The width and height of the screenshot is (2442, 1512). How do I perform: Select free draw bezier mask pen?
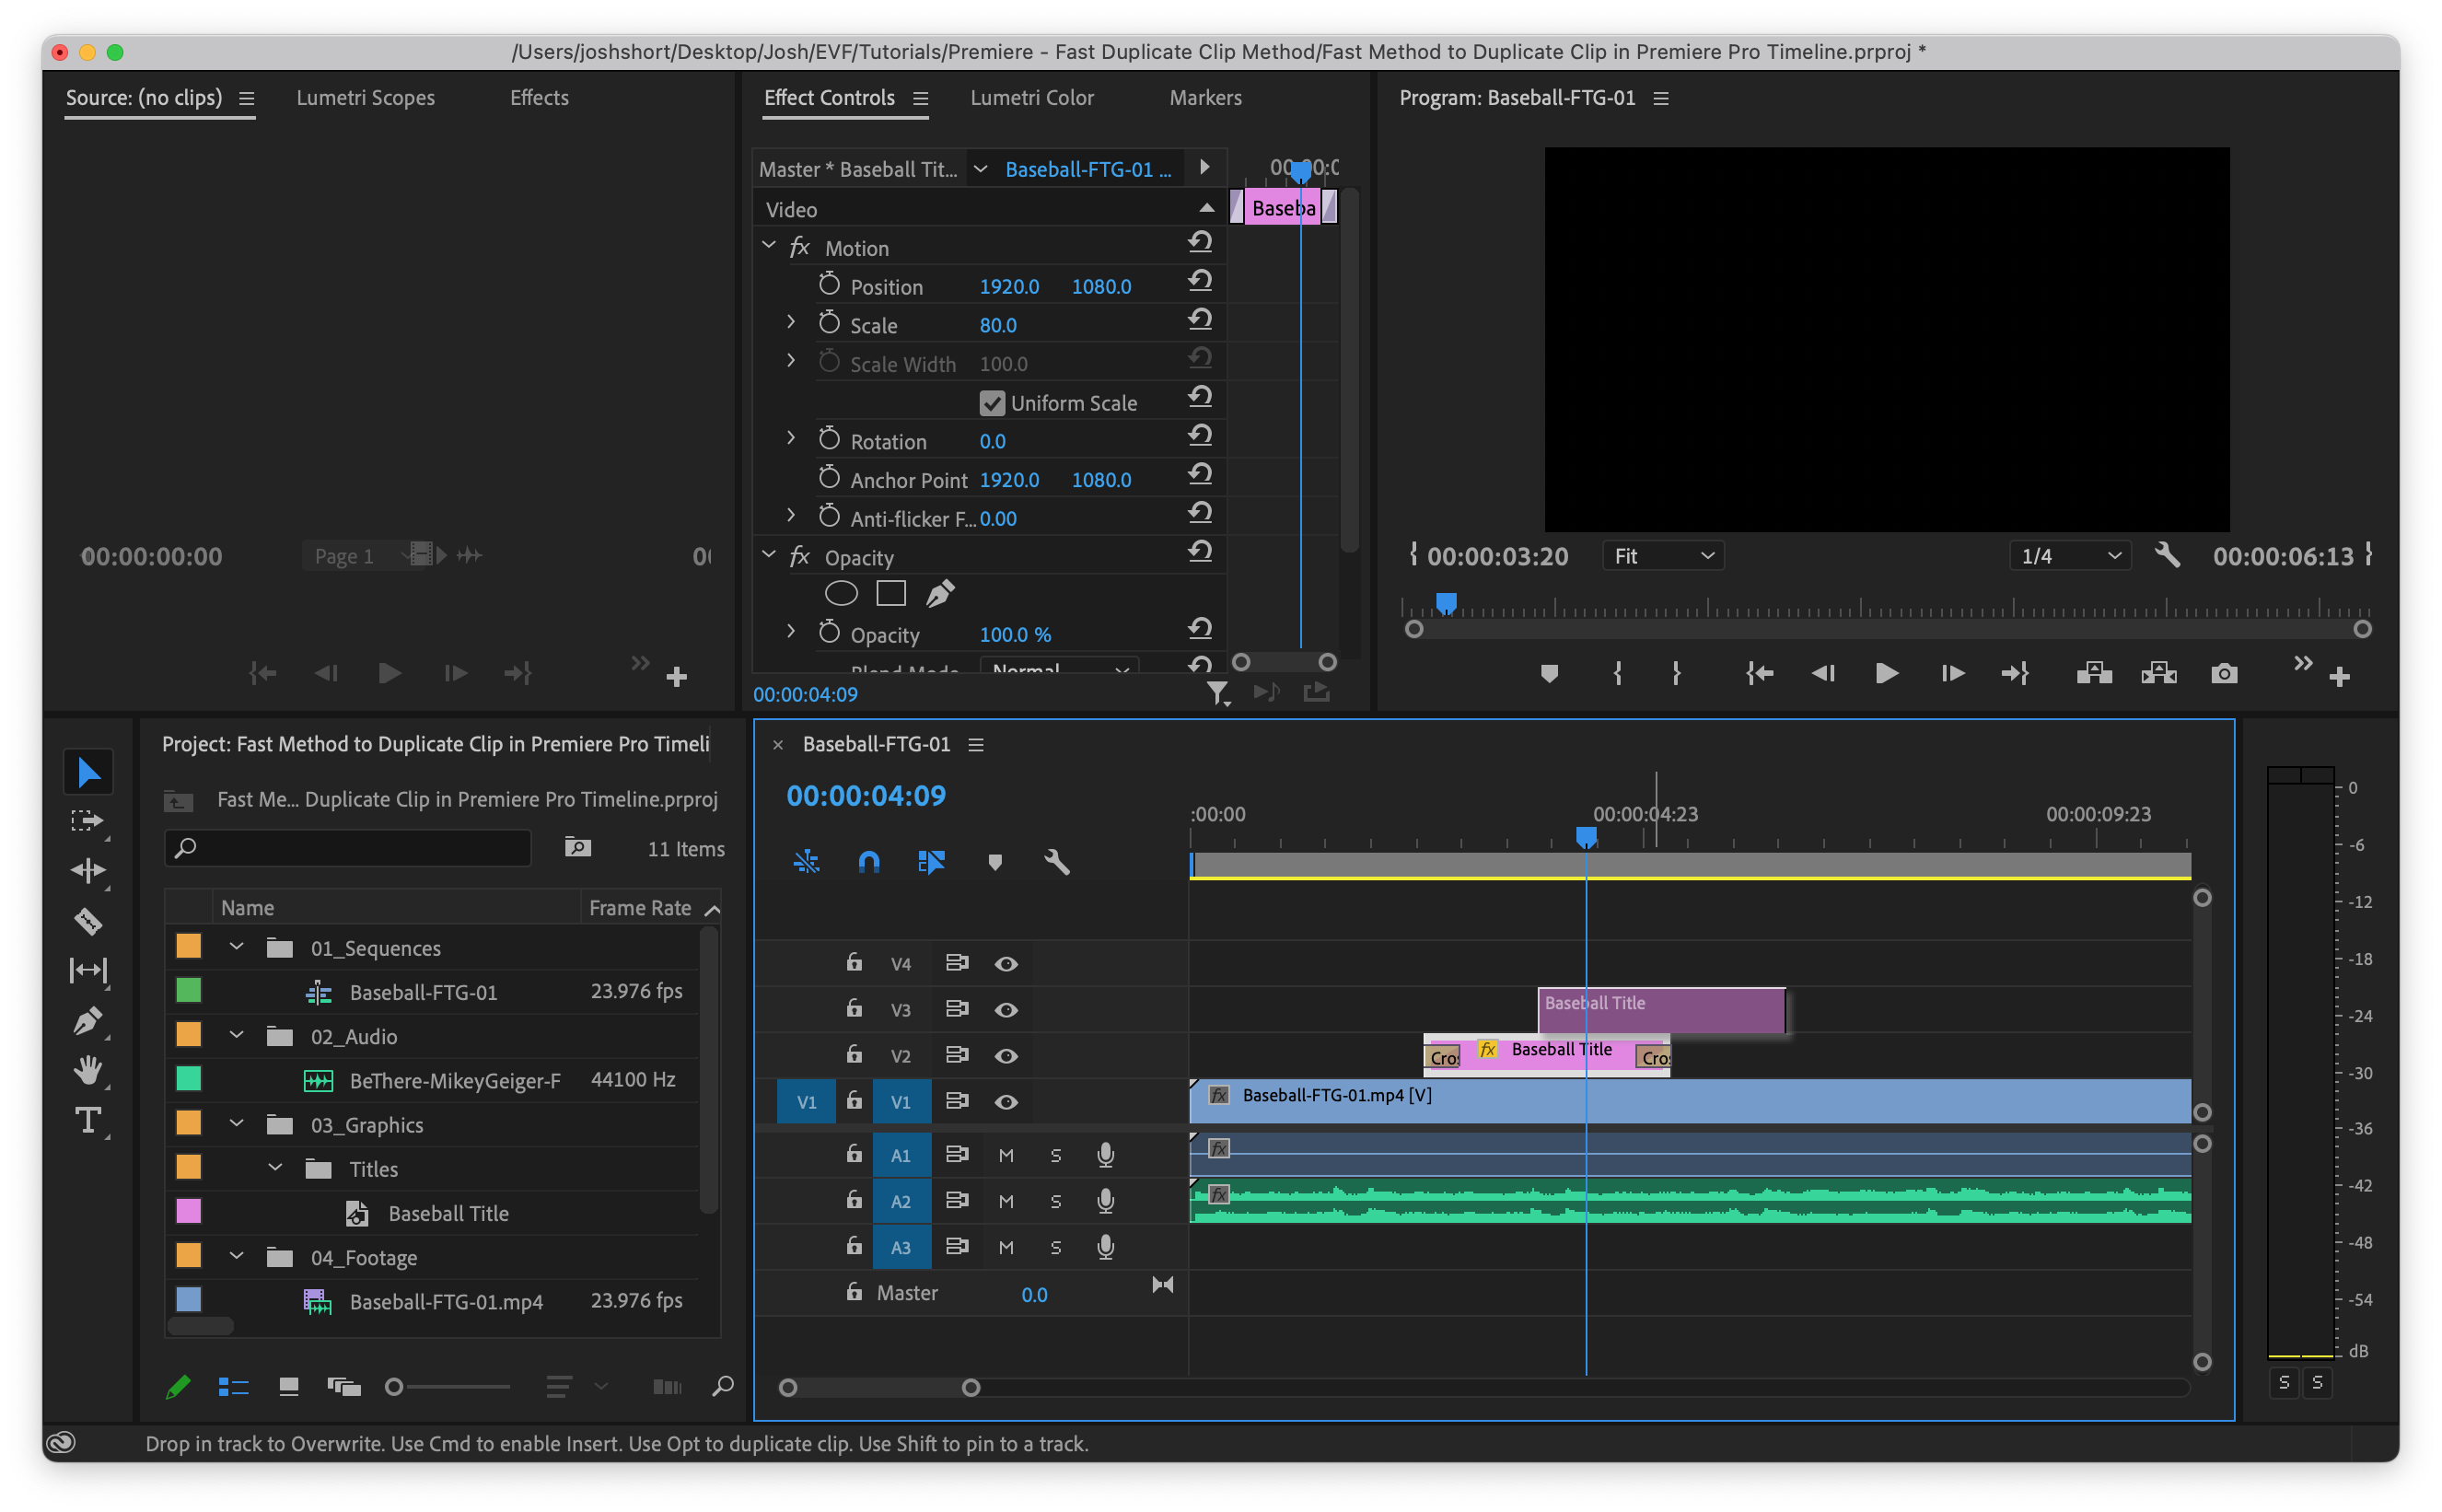941,594
